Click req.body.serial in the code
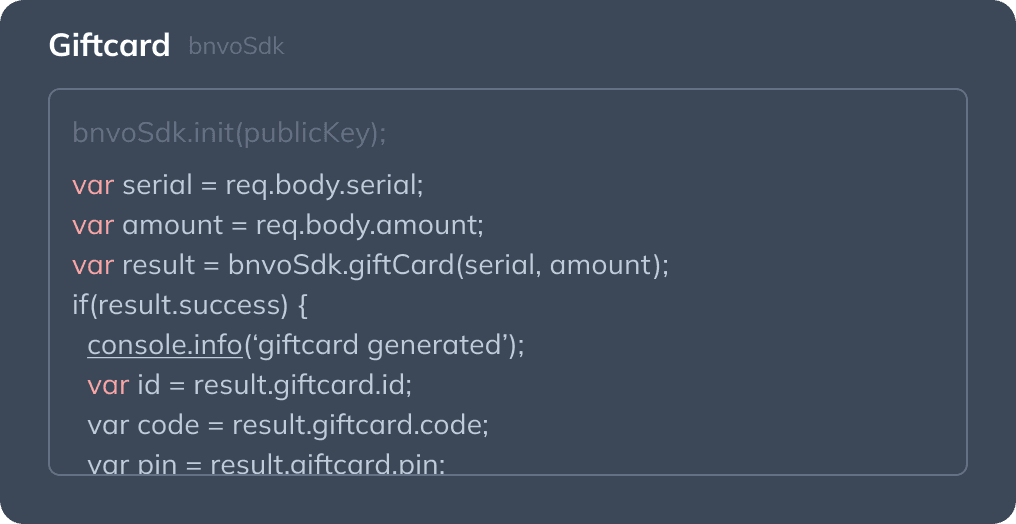This screenshot has height=524, width=1016. [324, 185]
